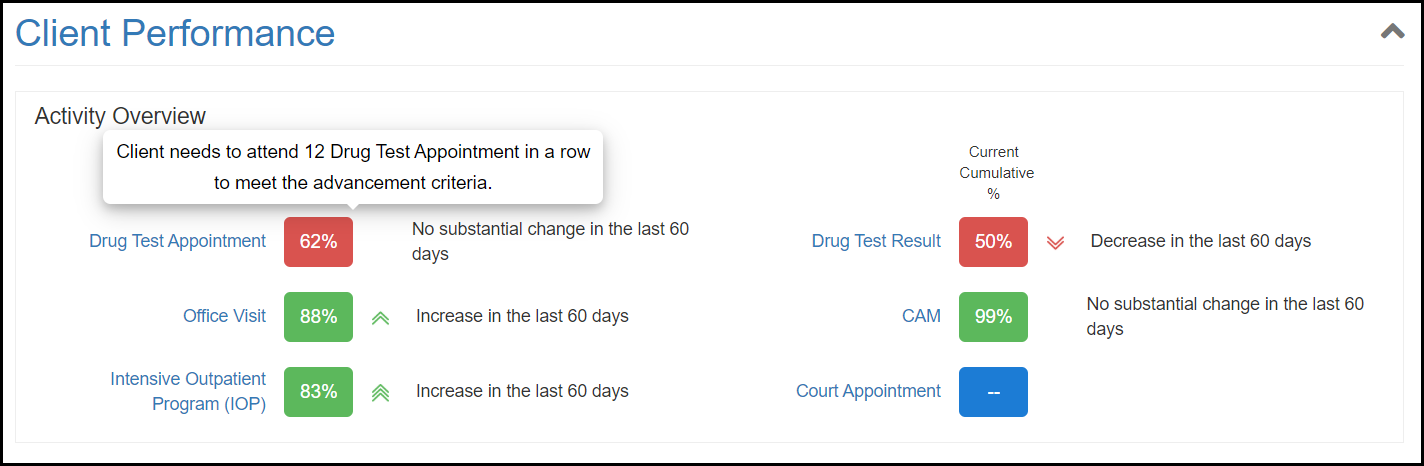This screenshot has width=1424, height=466.
Task: Click the red 50% Drug Test Result badge
Action: point(993,242)
